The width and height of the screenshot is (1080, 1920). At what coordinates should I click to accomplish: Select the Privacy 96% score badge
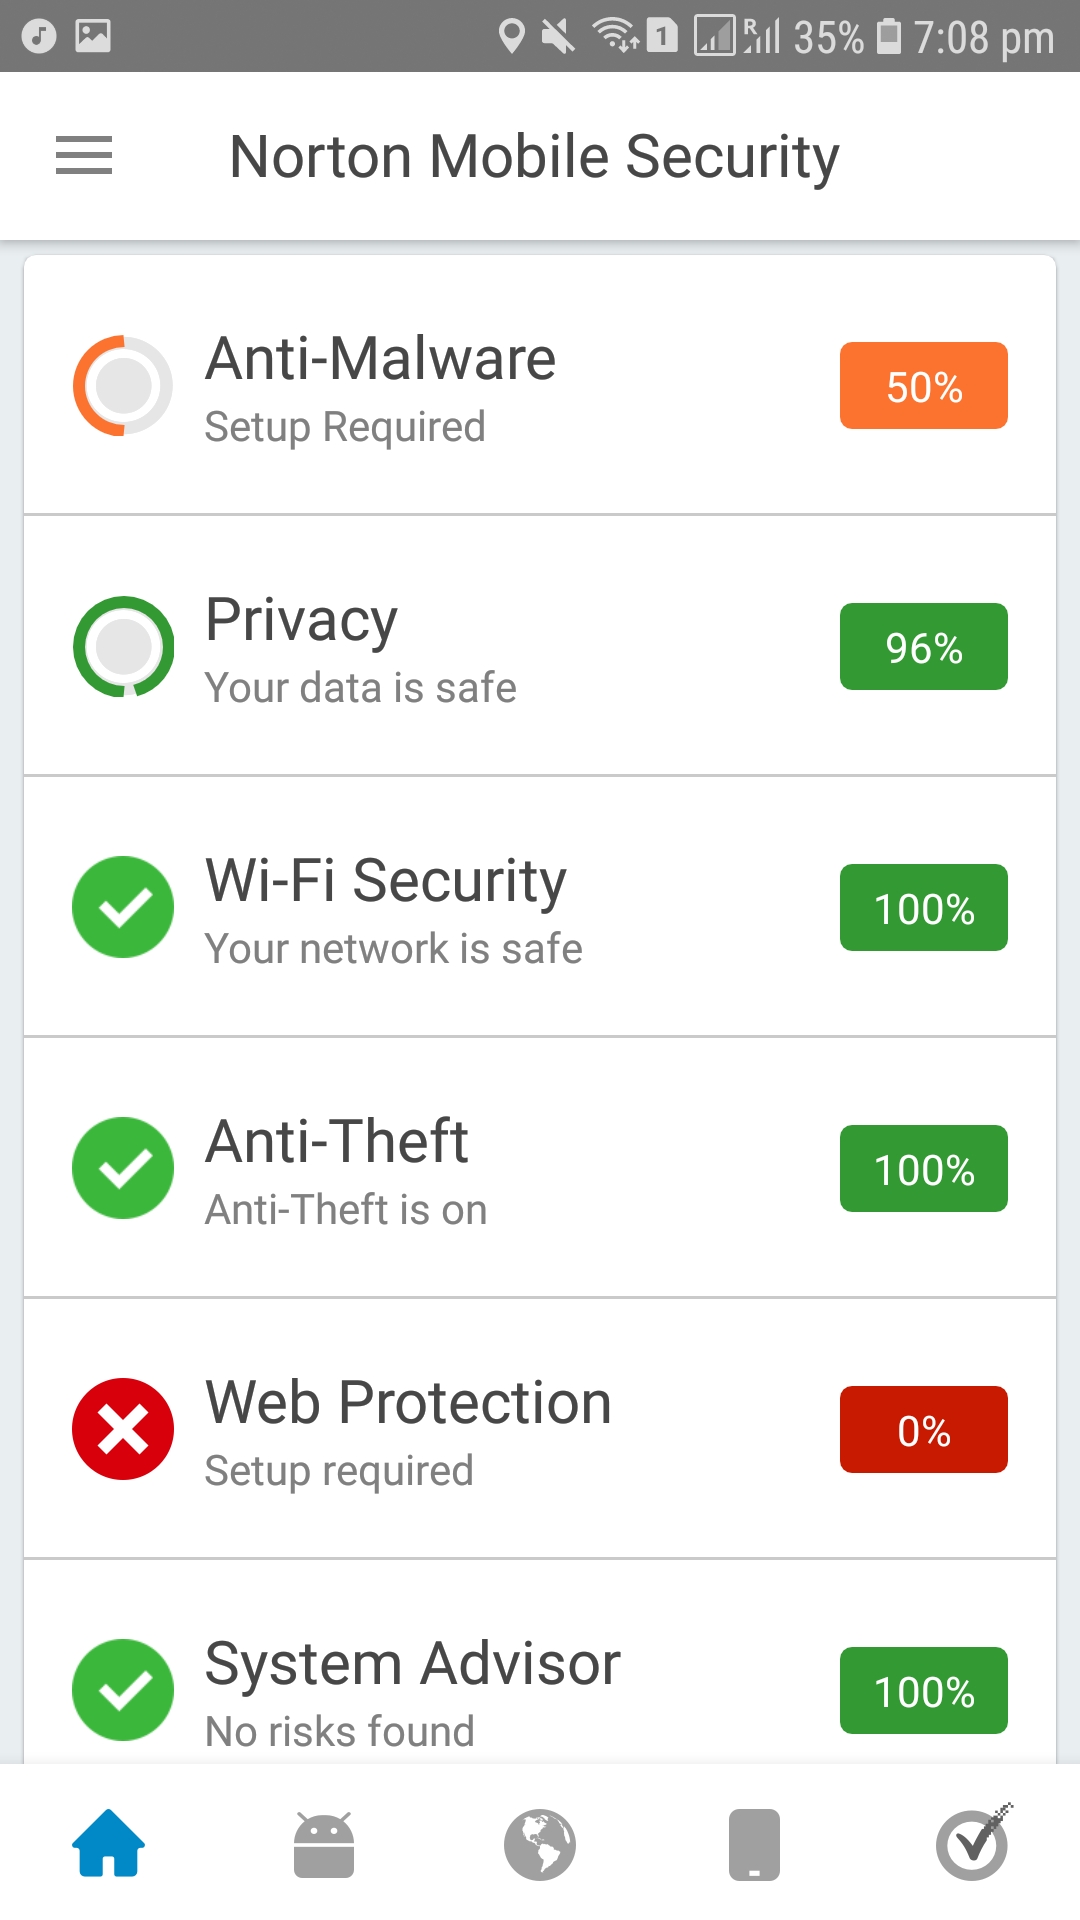tap(923, 647)
